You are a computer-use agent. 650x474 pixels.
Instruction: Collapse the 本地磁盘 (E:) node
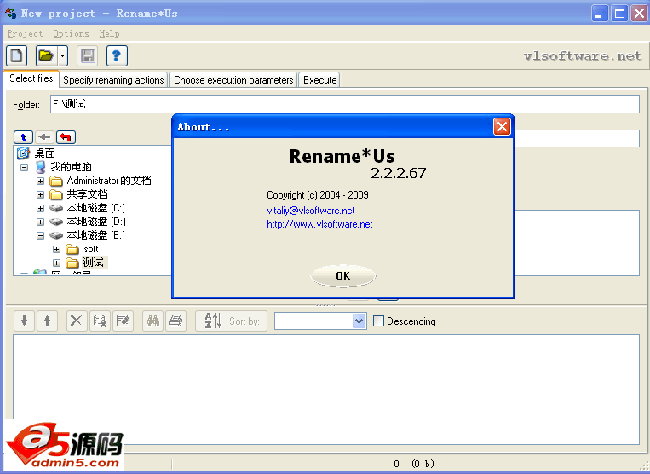(x=40, y=236)
